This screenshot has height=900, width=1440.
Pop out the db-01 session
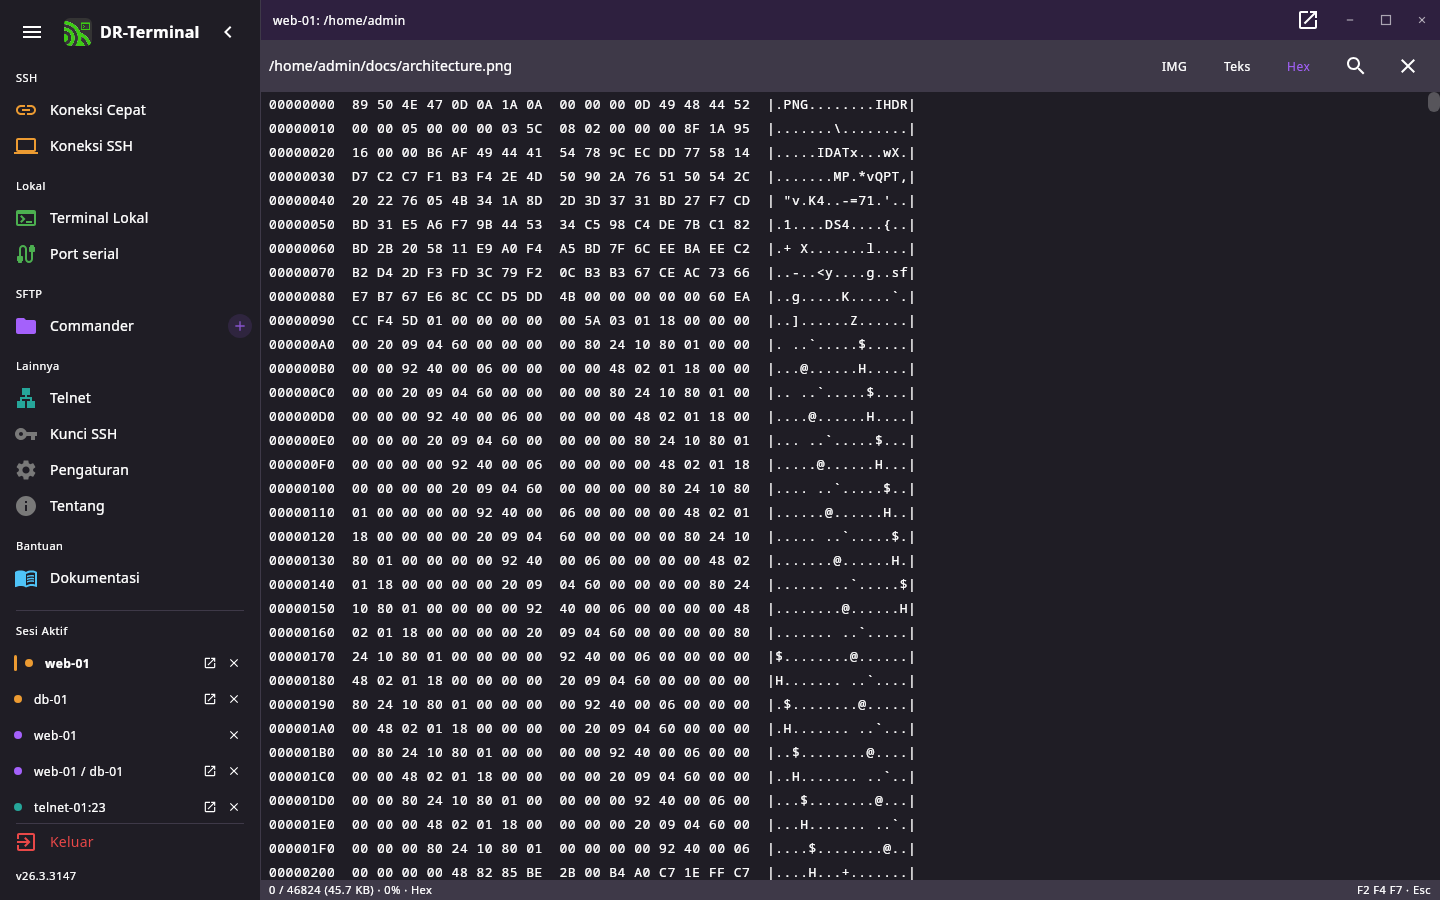[x=210, y=699]
